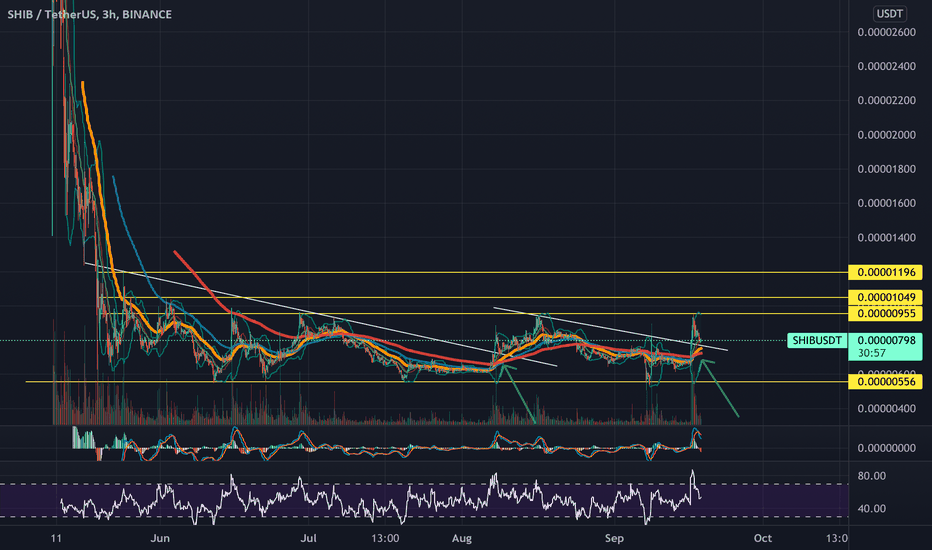Image resolution: width=932 pixels, height=550 pixels.
Task: Click the Jun date label
Action: pyautogui.click(x=160, y=538)
